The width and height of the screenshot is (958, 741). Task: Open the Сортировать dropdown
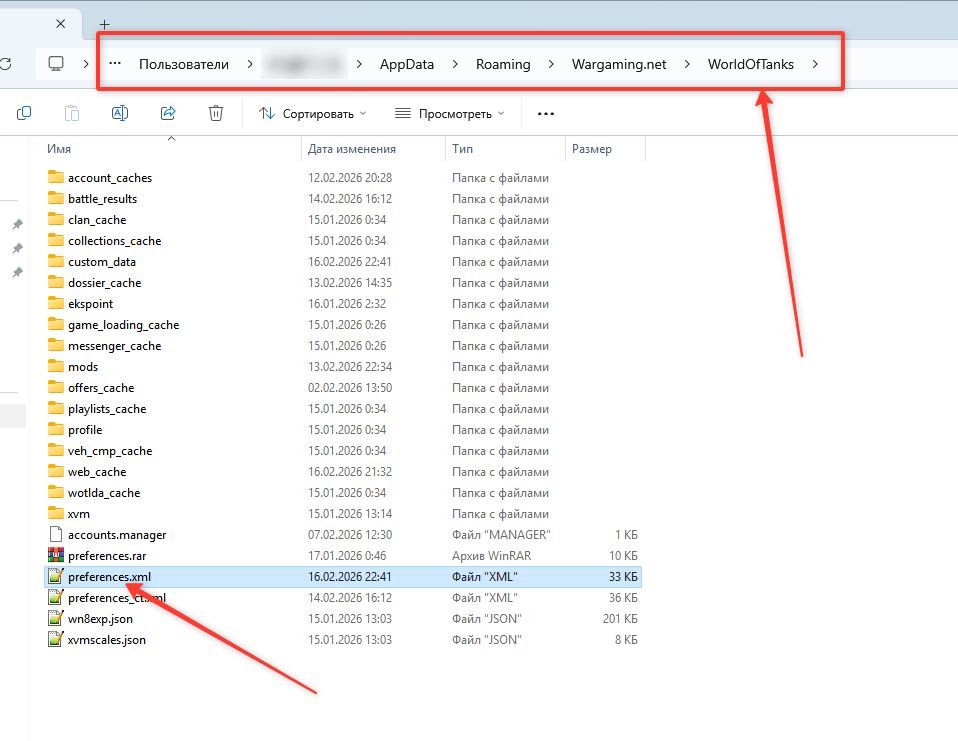(x=313, y=114)
